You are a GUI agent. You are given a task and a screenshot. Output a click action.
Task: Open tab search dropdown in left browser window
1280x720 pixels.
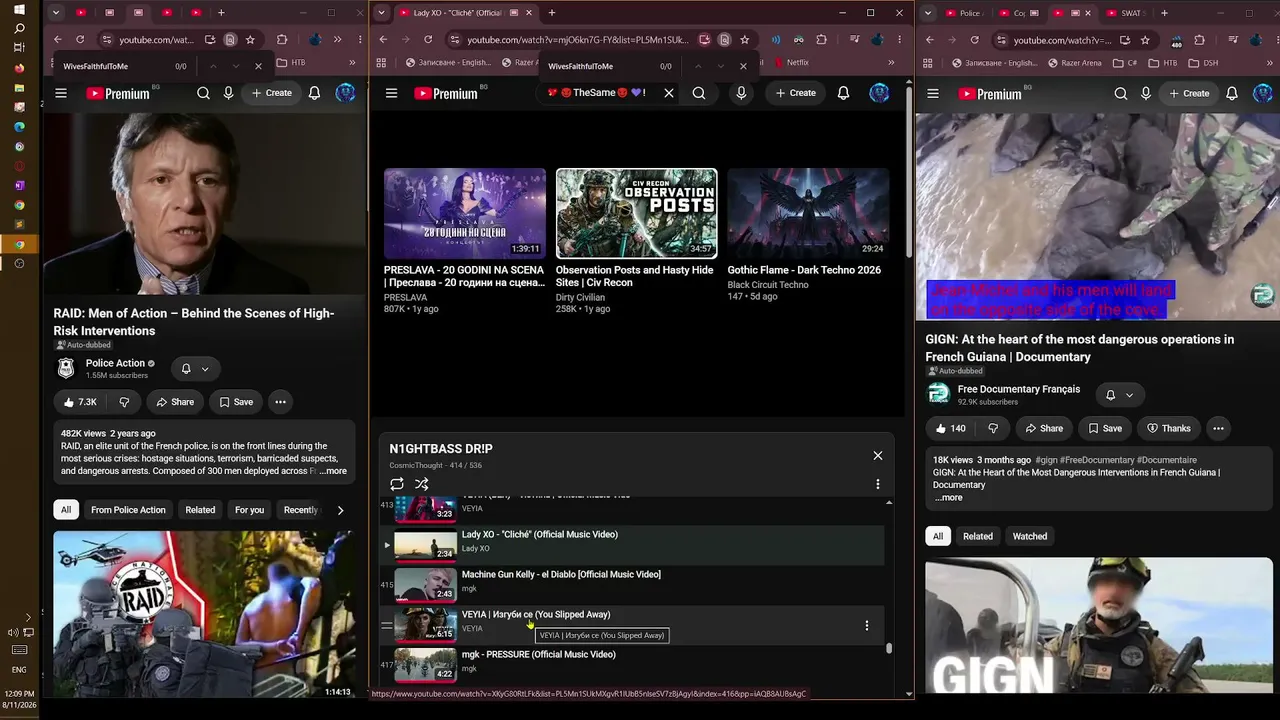point(56,13)
